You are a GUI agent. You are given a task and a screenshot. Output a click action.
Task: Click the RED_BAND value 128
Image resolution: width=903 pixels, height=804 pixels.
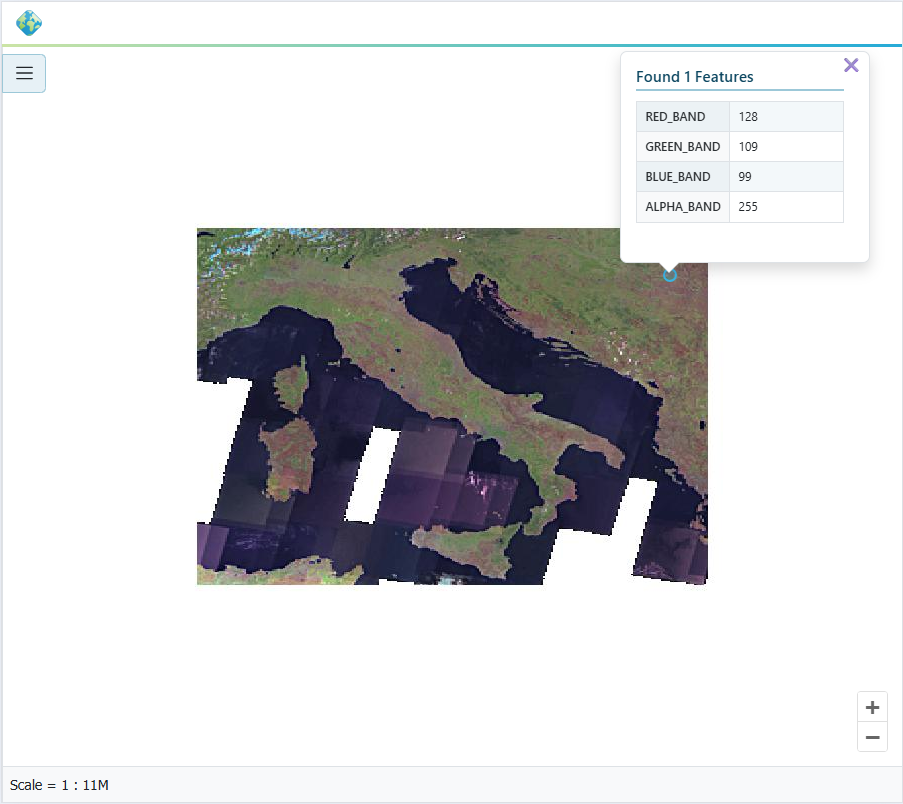(x=748, y=117)
